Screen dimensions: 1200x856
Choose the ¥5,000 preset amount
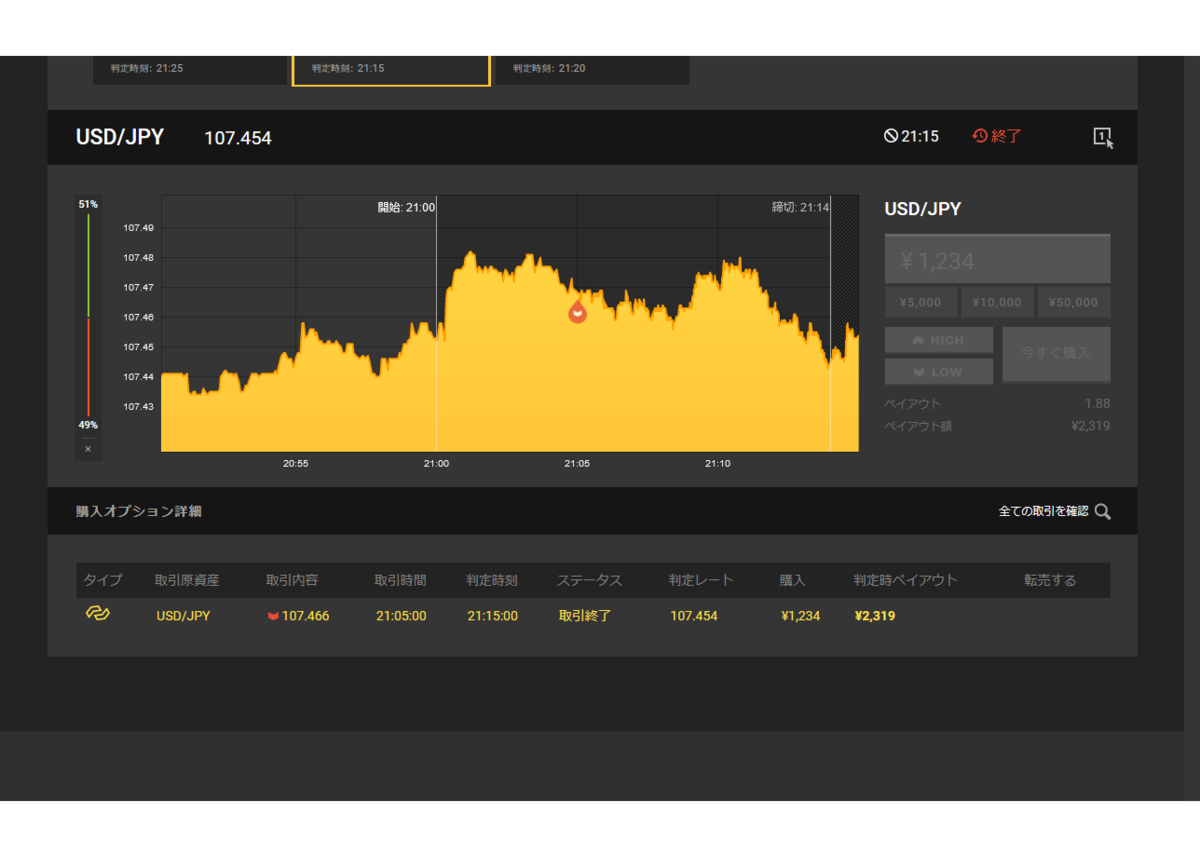coord(921,302)
